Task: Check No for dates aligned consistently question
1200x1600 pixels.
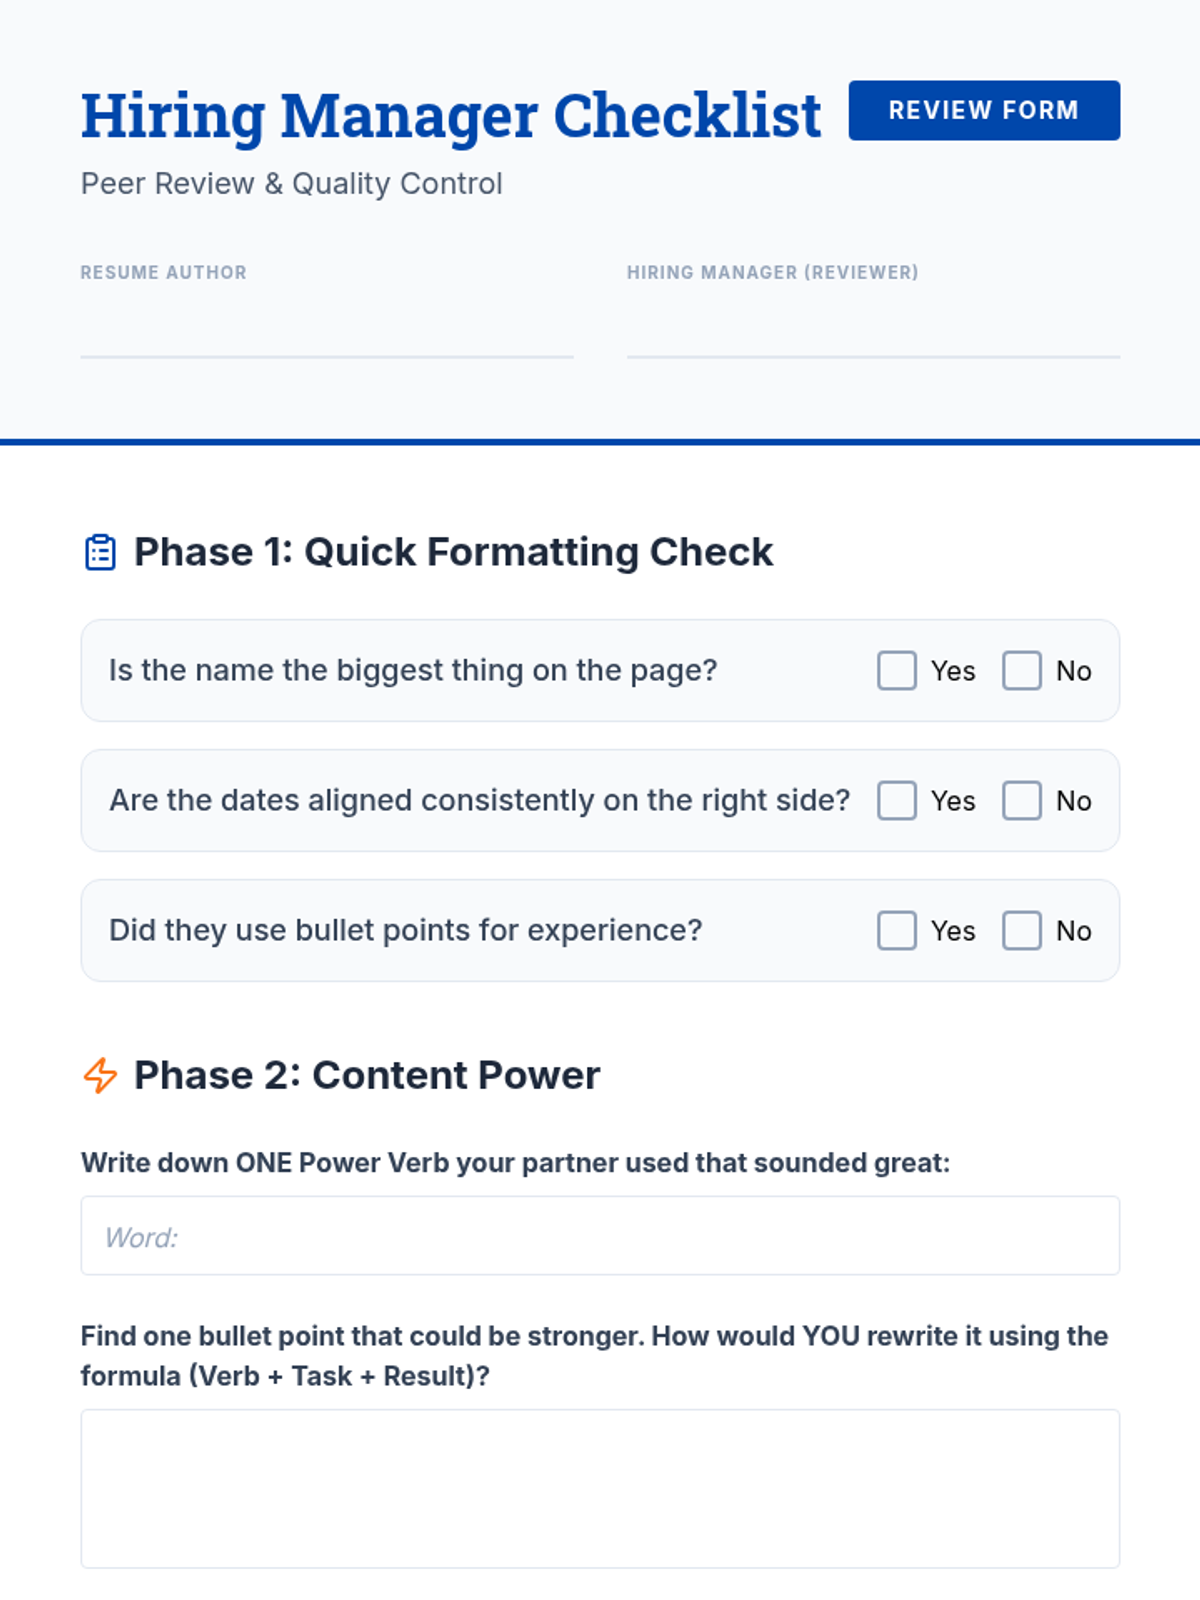Action: 1022,801
